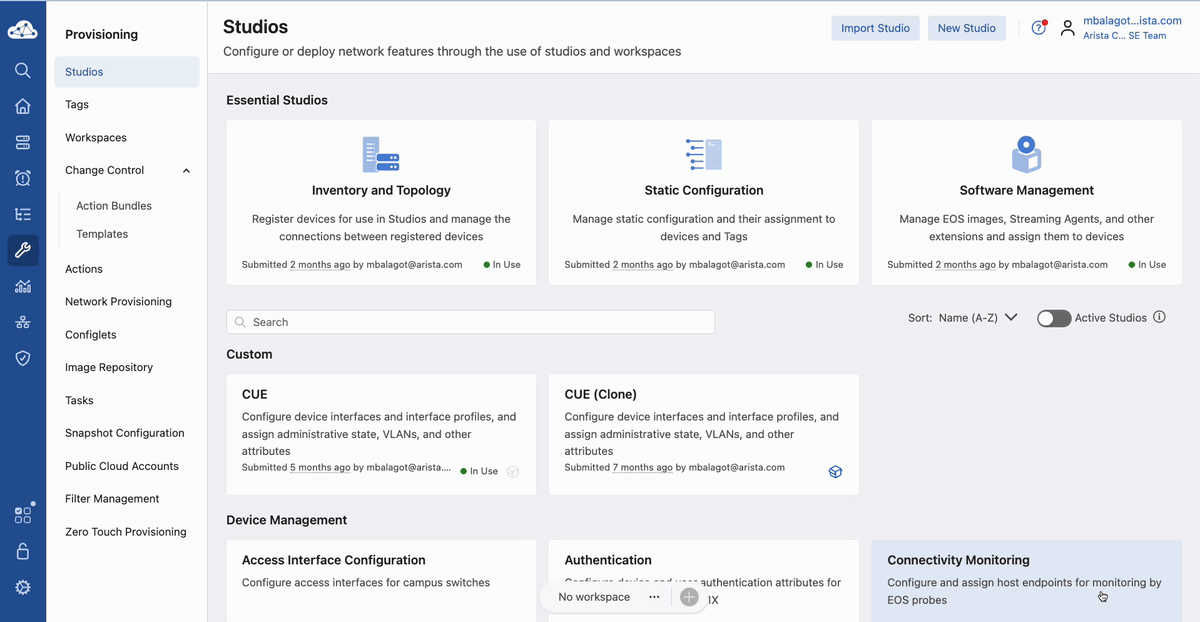Image resolution: width=1200 pixels, height=622 pixels.
Task: Click the search magnifier icon in left rail
Action: 22,71
